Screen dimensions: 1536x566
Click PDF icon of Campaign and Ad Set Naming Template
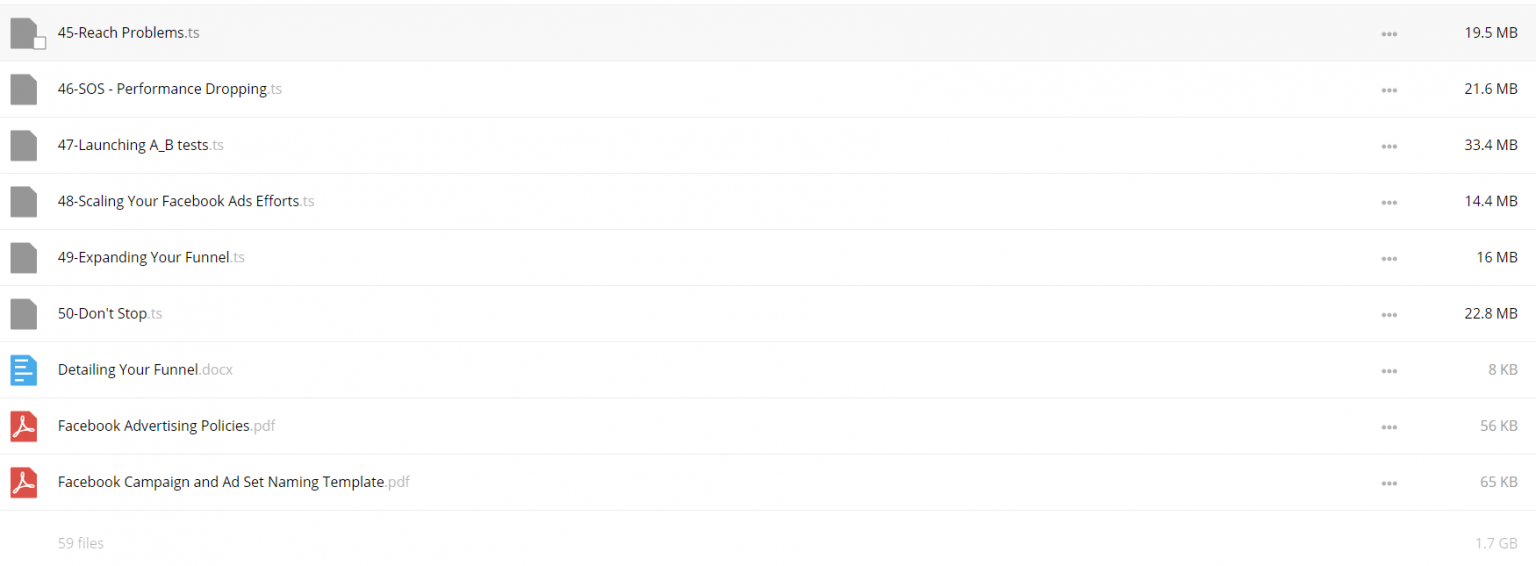(x=24, y=482)
